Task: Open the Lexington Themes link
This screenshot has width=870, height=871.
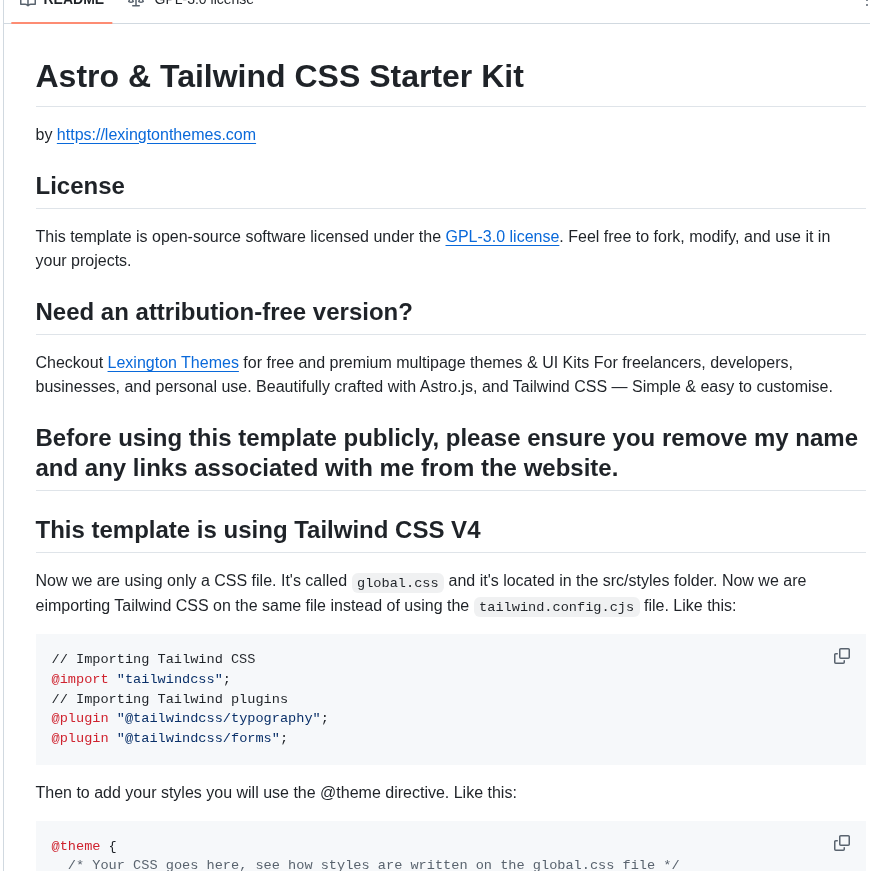Action: pyautogui.click(x=172, y=362)
